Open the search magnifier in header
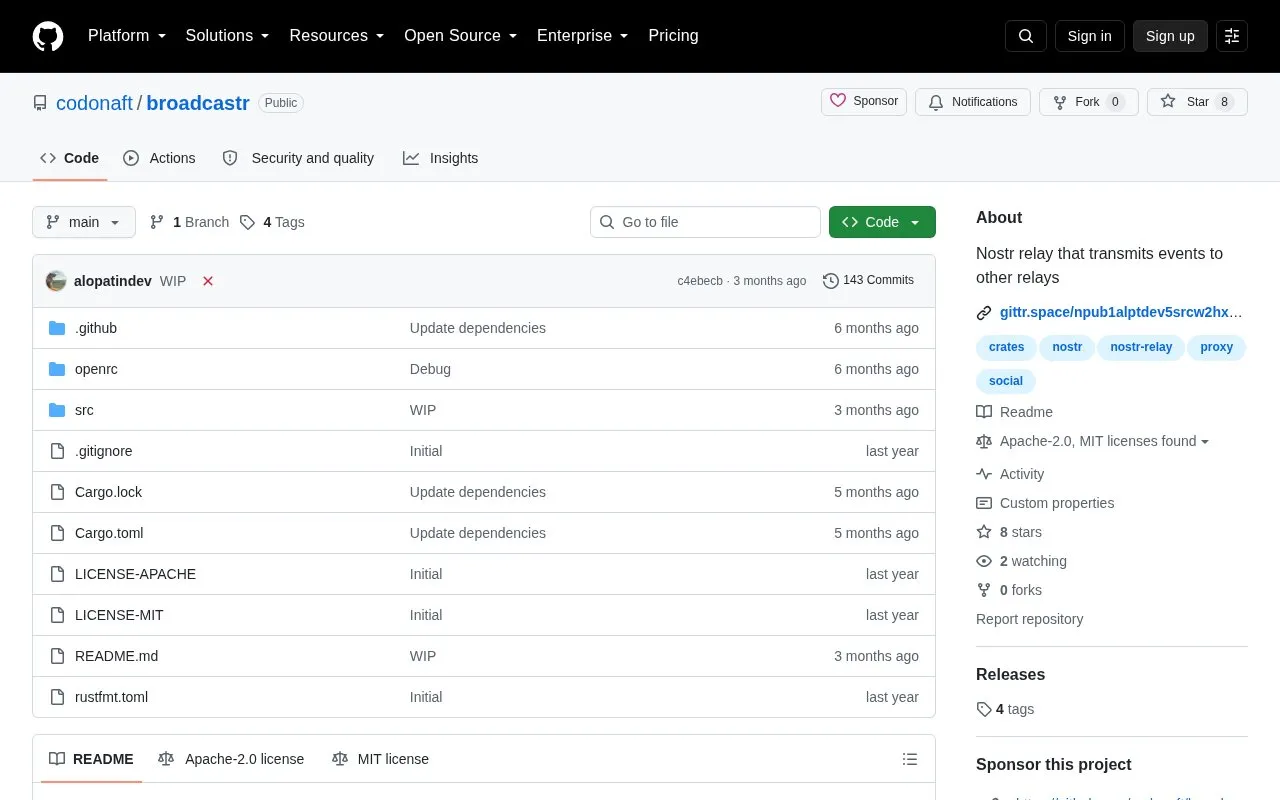Image resolution: width=1280 pixels, height=800 pixels. (1026, 36)
